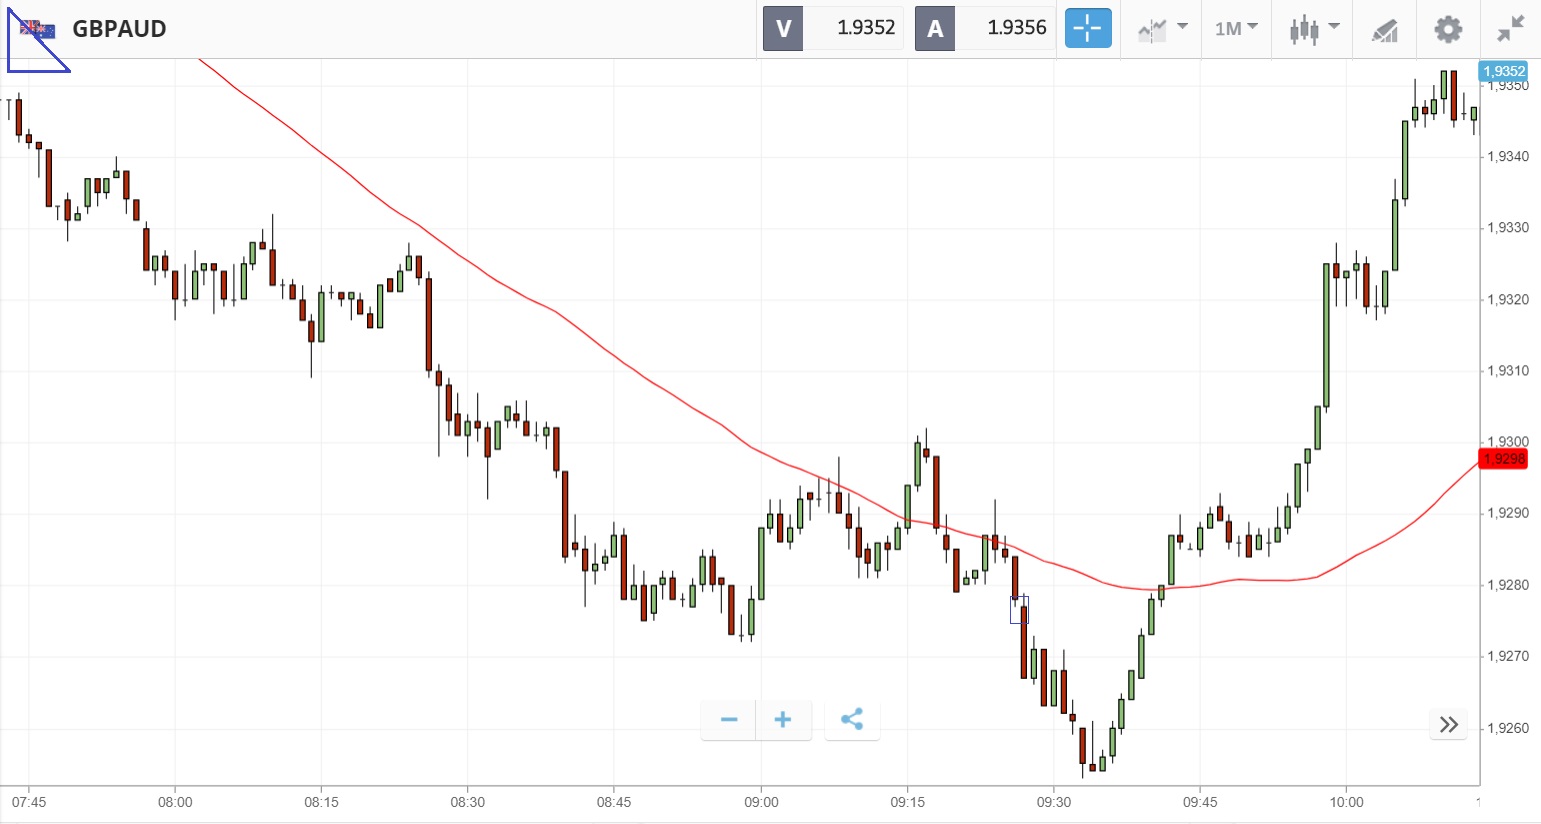This screenshot has width=1541, height=824.
Task: Click the red 1.9298 moving average label
Action: pos(1503,459)
